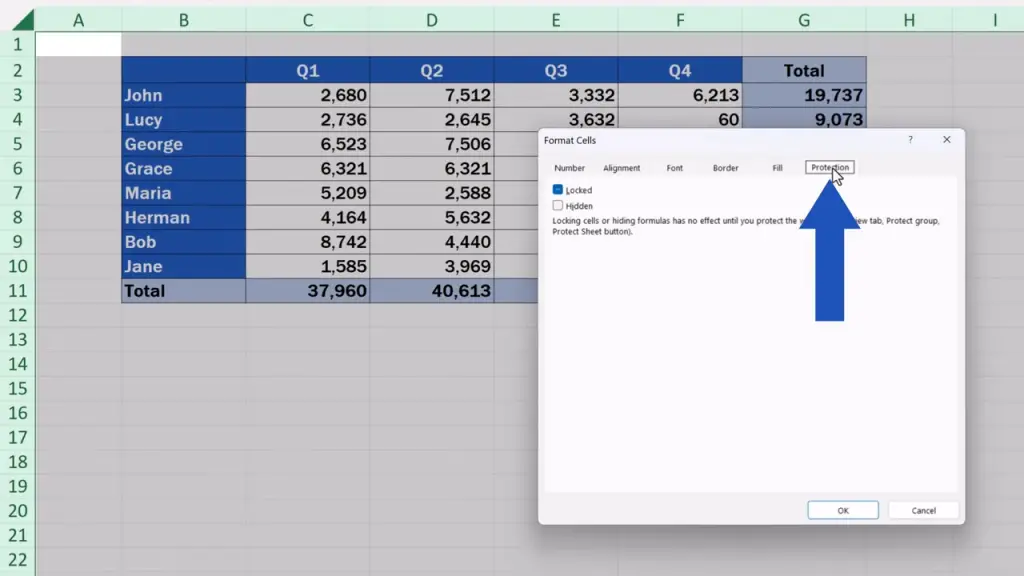Select John's Total cell 19,737

[x=804, y=96]
